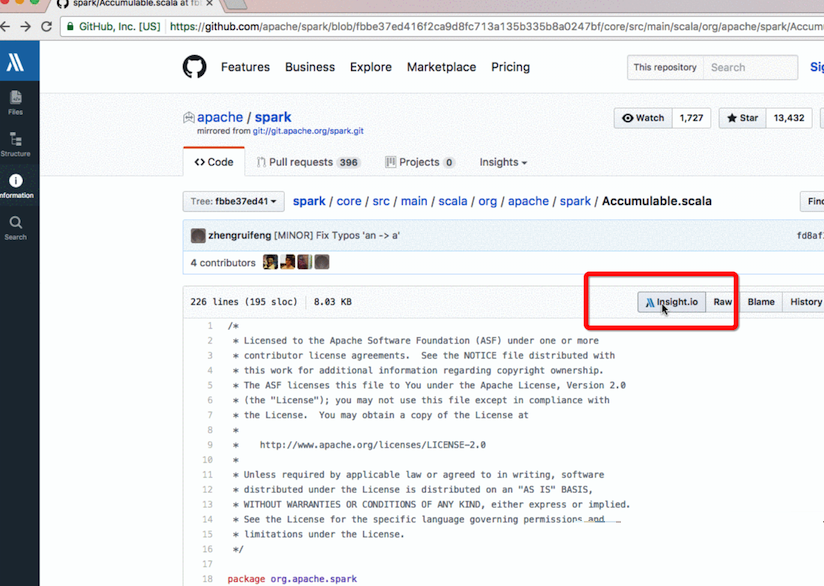Click zhengruifeng's commit avatar
The width and height of the screenshot is (824, 586).
pyautogui.click(x=198, y=235)
